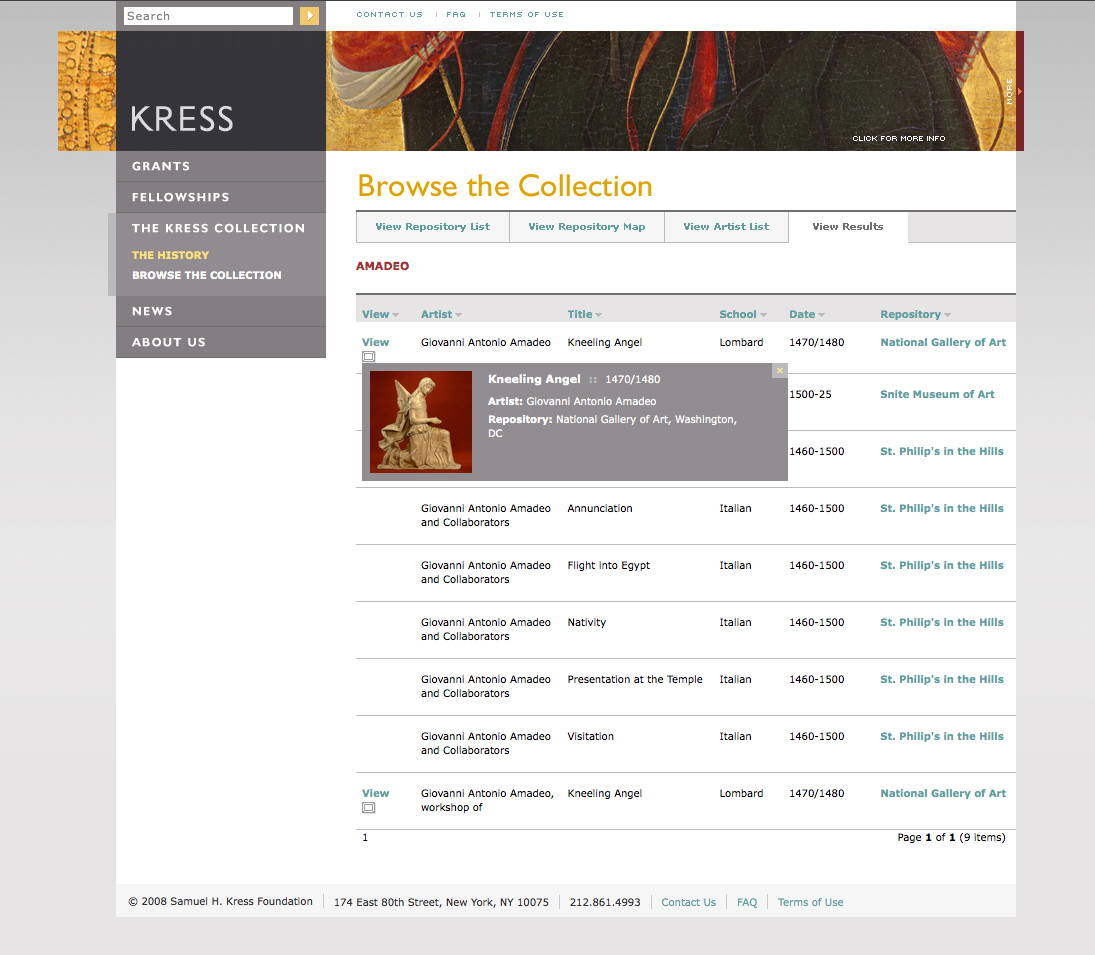Click the Annunciation title cell
This screenshot has height=955, width=1095.
pos(600,508)
